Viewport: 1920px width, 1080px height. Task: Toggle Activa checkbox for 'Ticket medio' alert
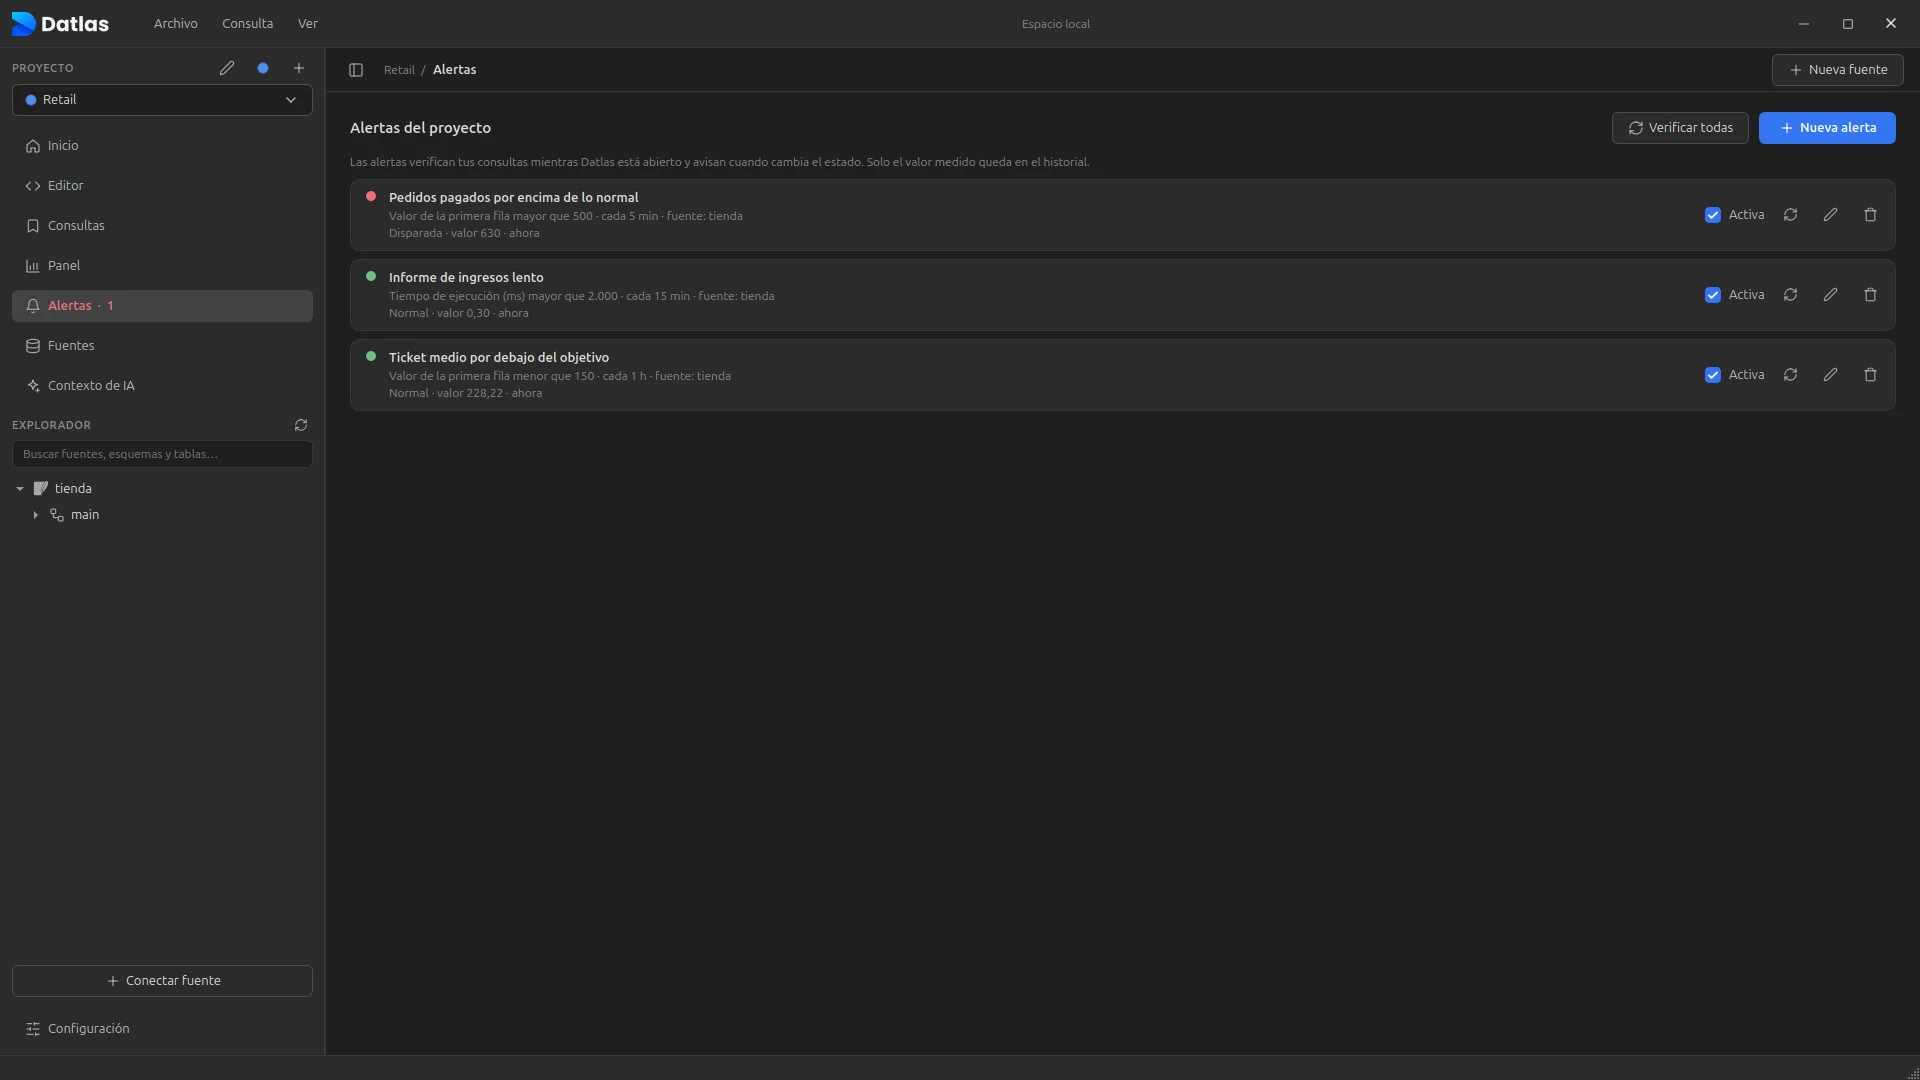1713,375
